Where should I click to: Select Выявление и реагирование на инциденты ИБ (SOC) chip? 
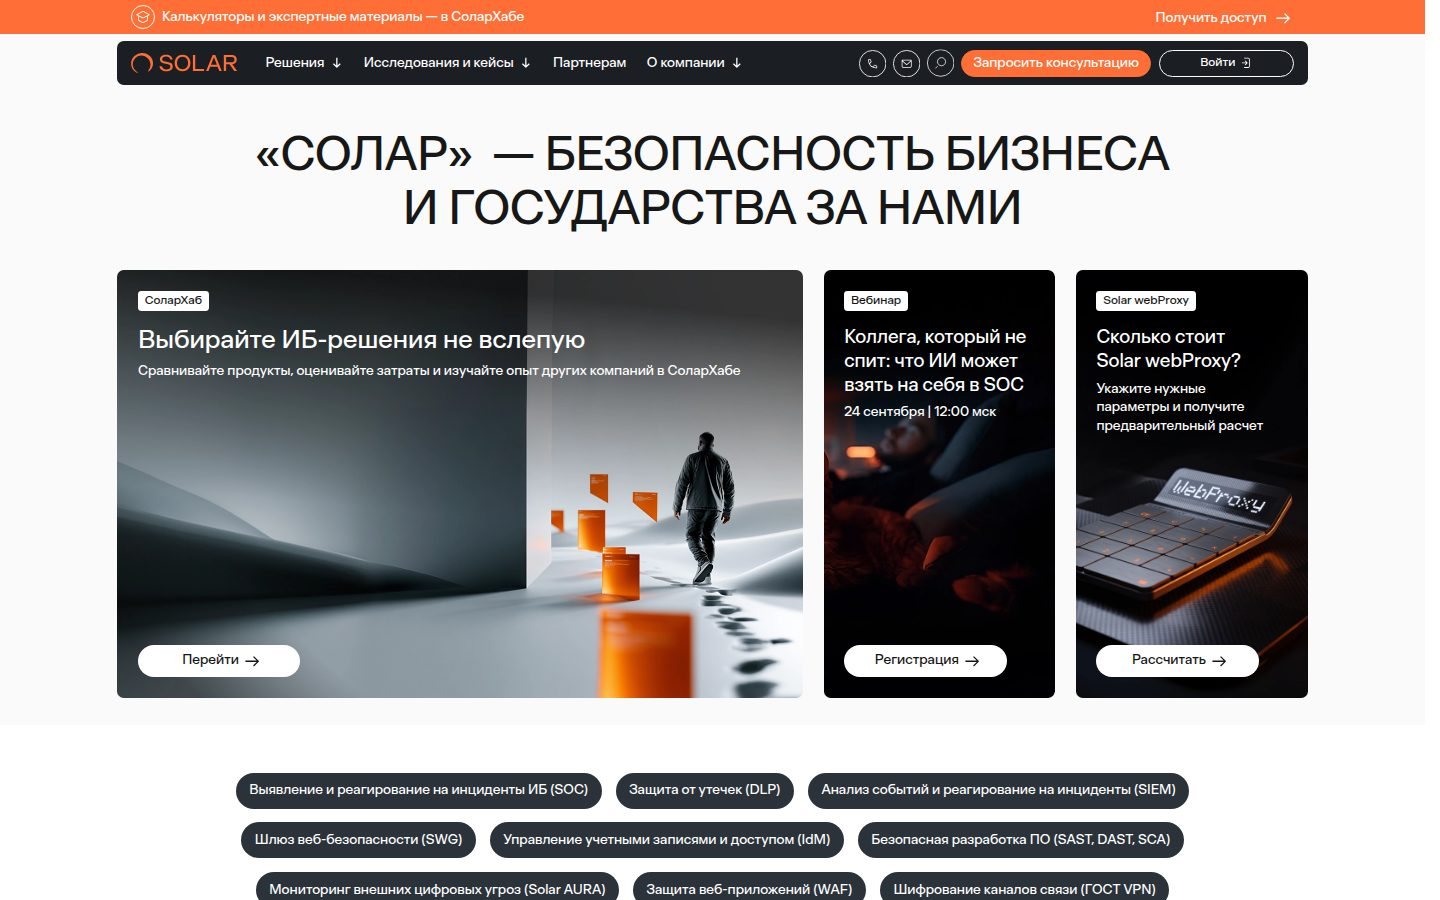419,790
